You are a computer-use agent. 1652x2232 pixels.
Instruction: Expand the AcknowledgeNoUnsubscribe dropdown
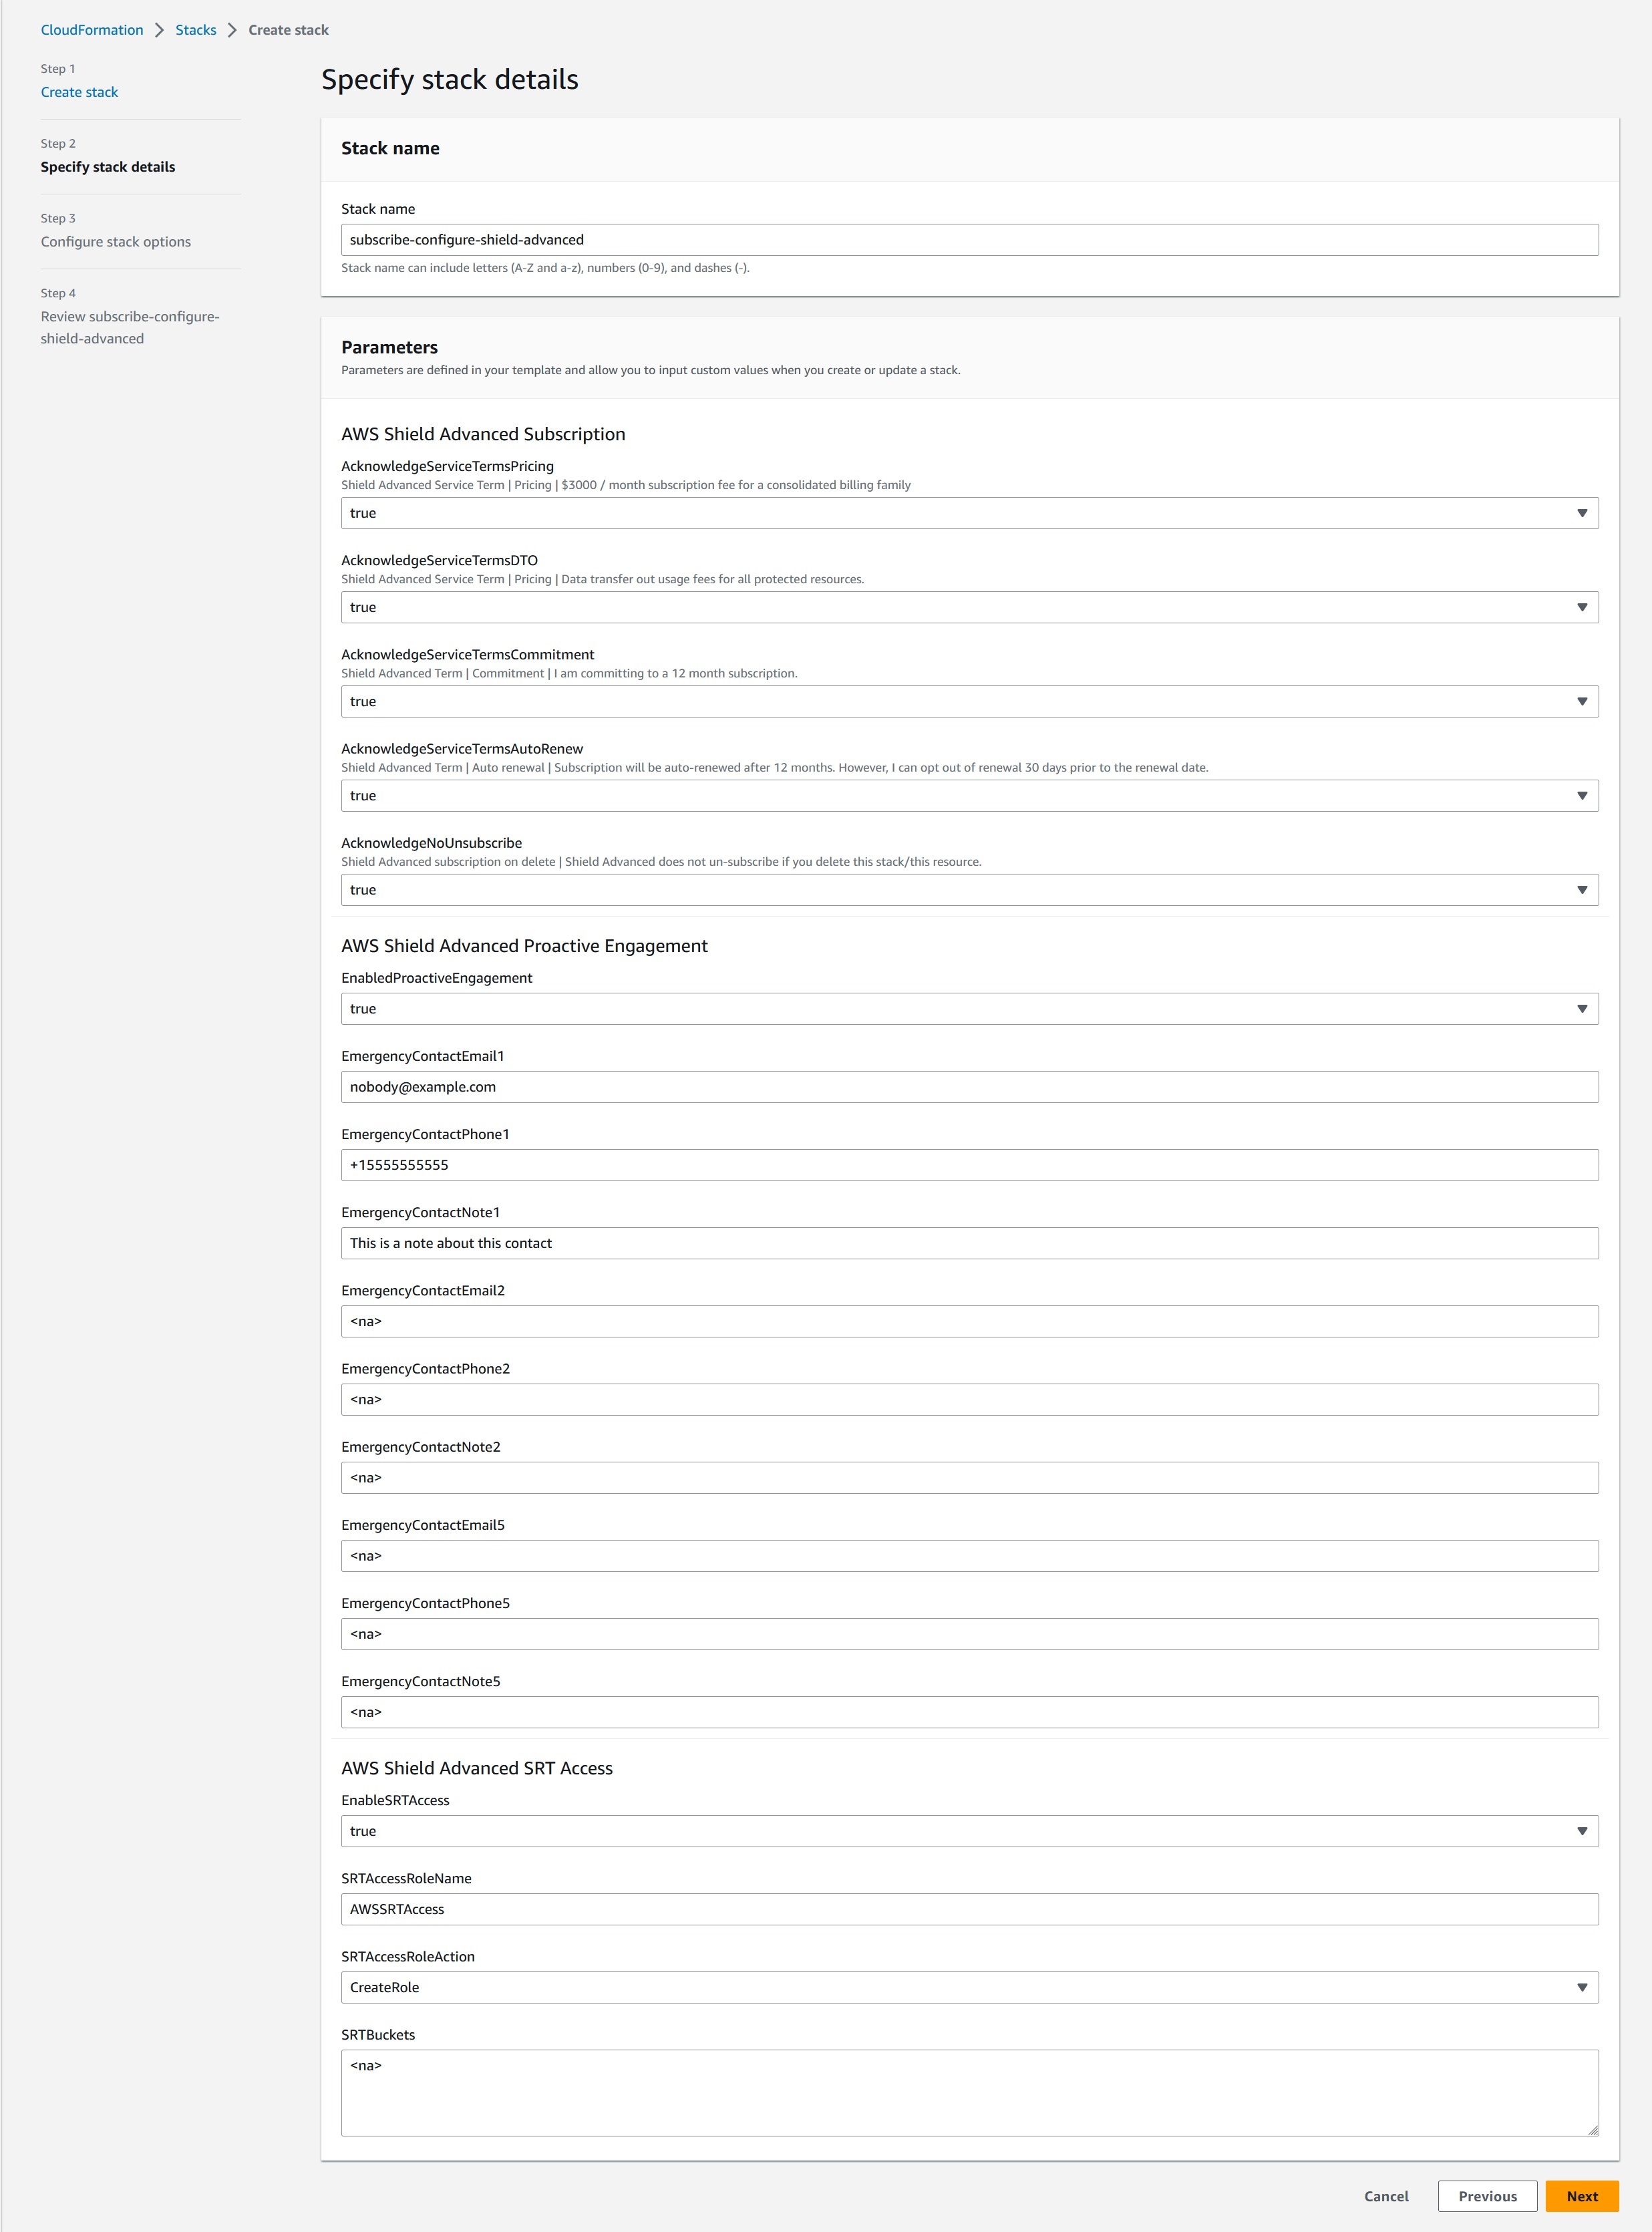pyautogui.click(x=969, y=890)
